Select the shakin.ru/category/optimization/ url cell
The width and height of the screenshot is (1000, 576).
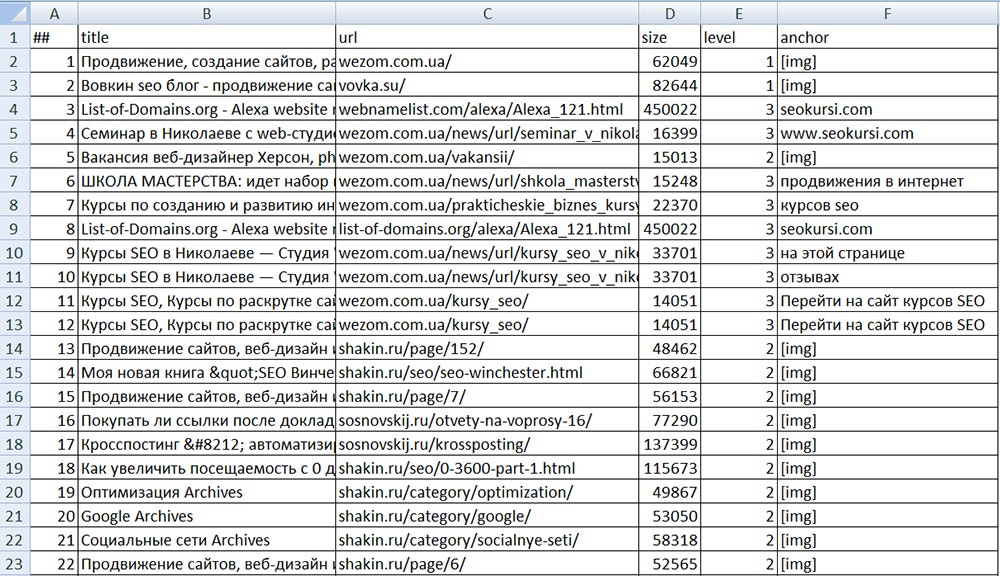coord(487,493)
